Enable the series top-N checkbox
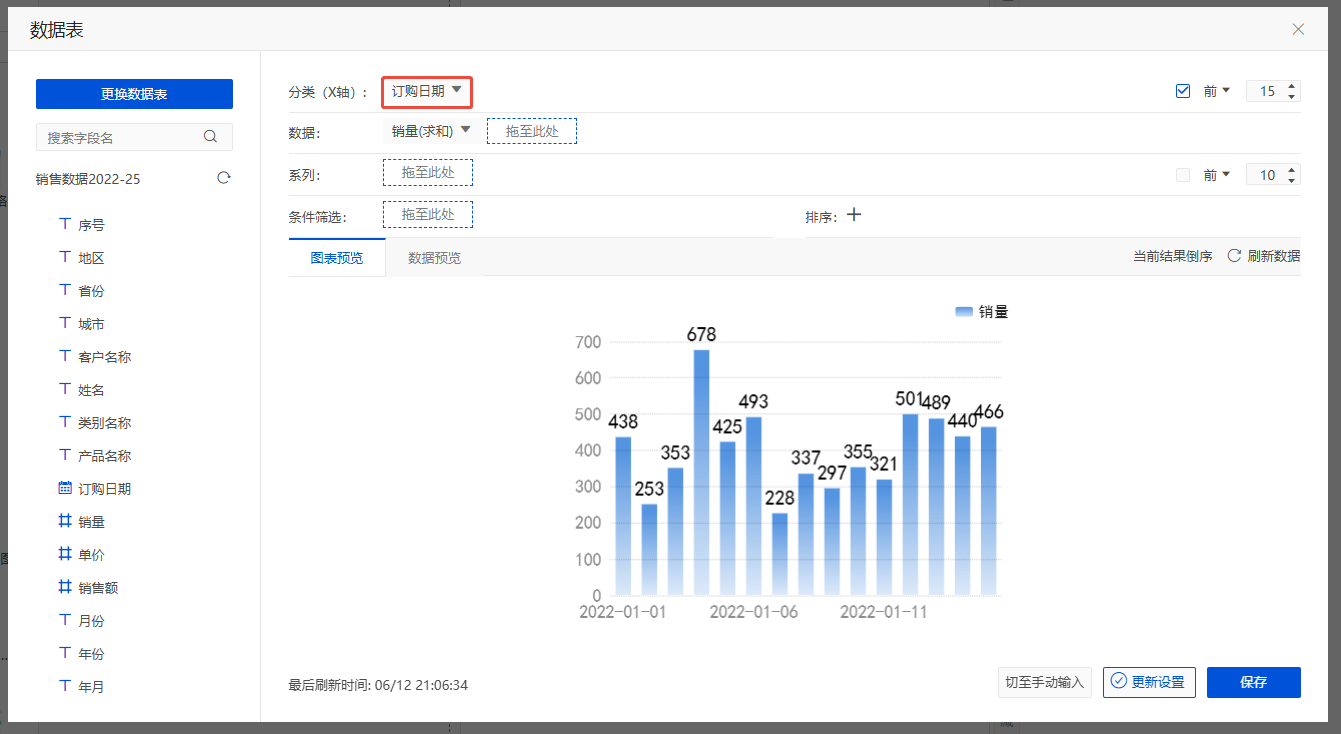 click(x=1183, y=175)
